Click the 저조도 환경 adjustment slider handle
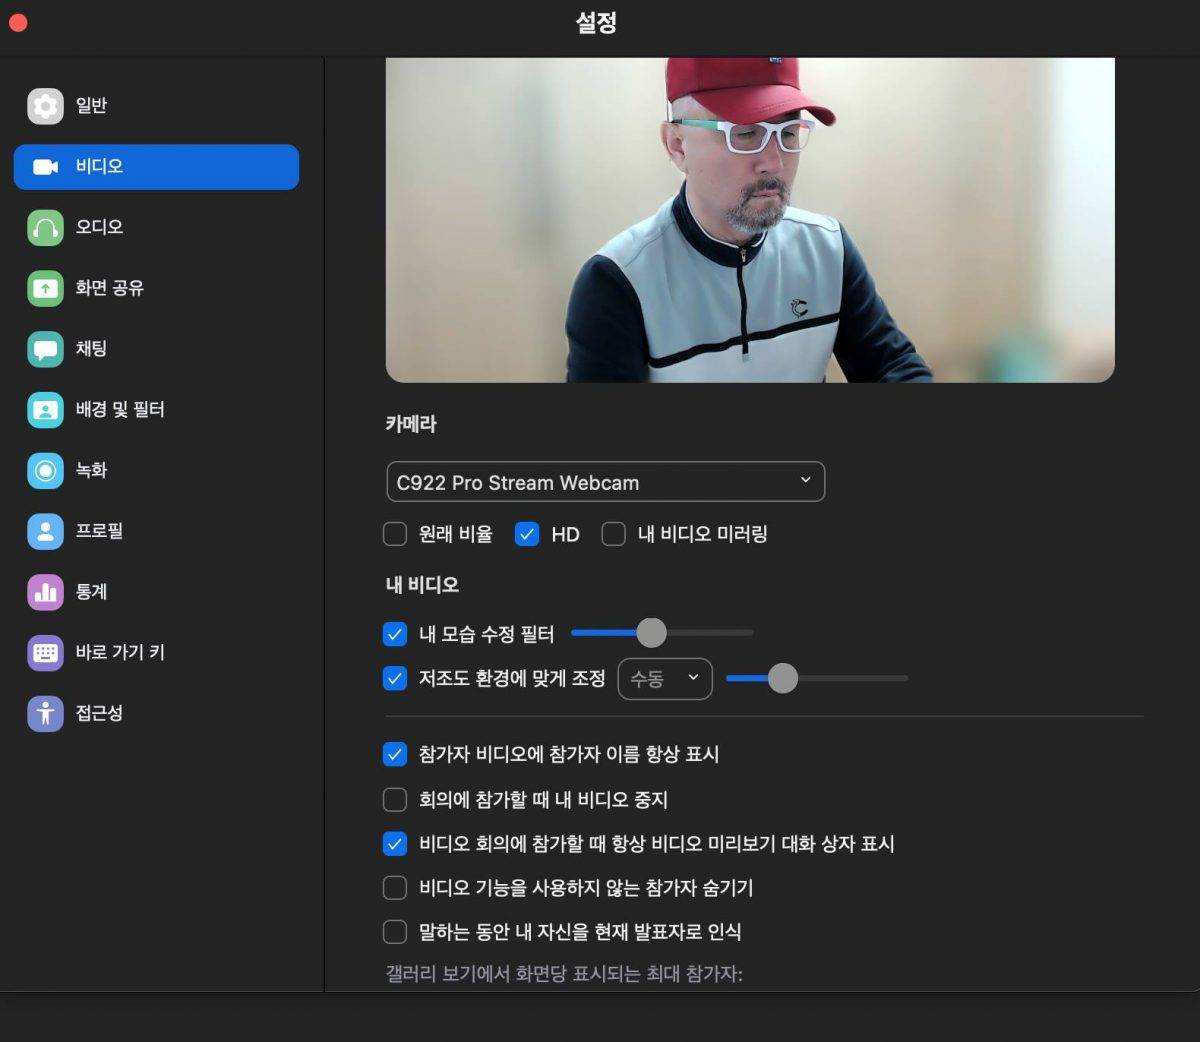Image resolution: width=1200 pixels, height=1042 pixels. [783, 678]
